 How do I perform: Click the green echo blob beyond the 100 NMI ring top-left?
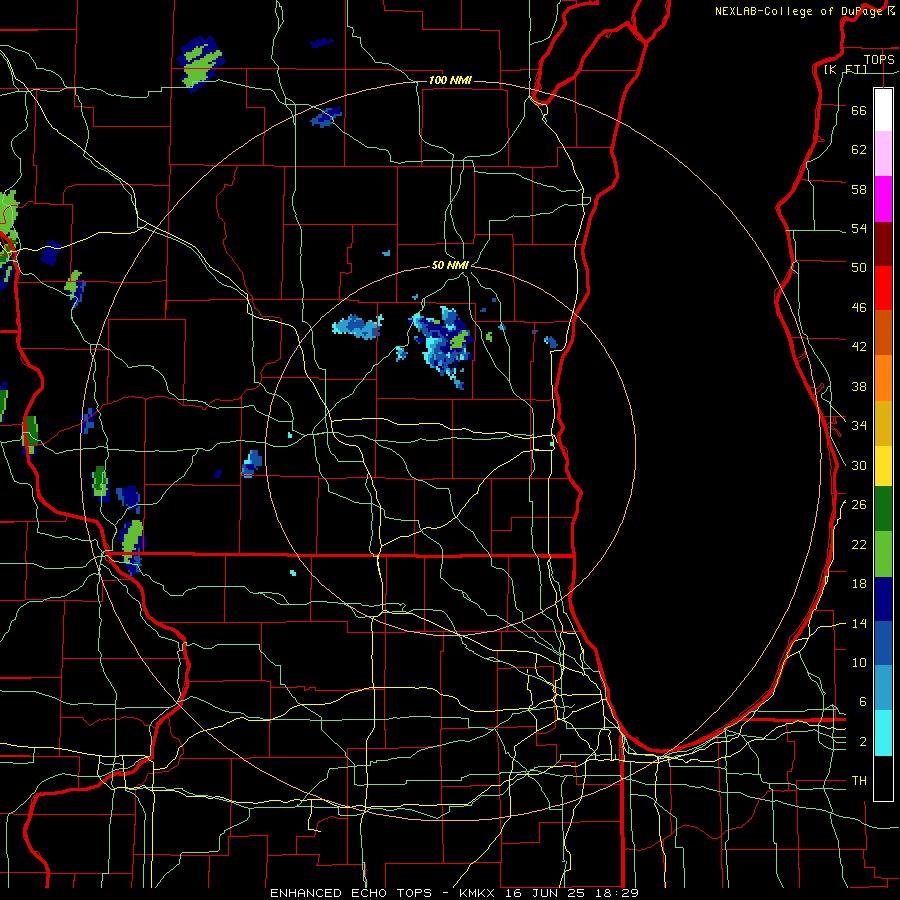pyautogui.click(x=199, y=63)
